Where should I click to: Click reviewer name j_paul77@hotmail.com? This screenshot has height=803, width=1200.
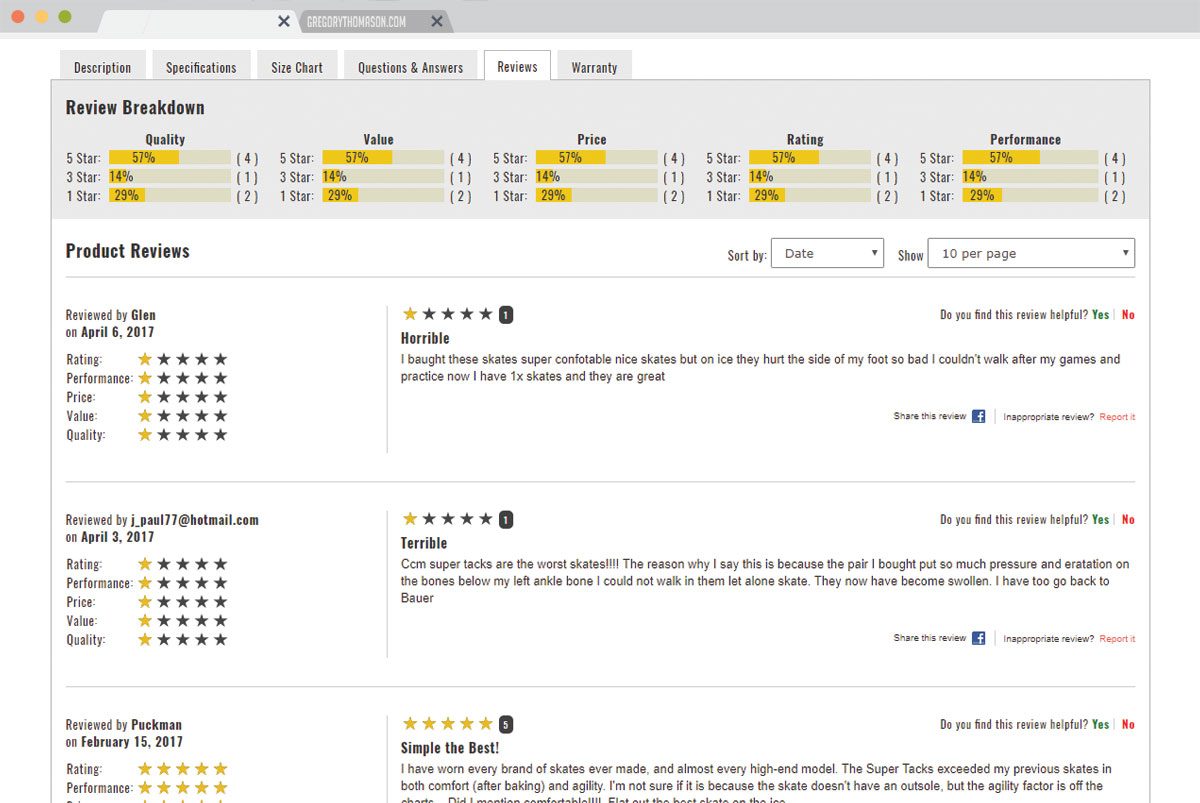[x=195, y=520]
